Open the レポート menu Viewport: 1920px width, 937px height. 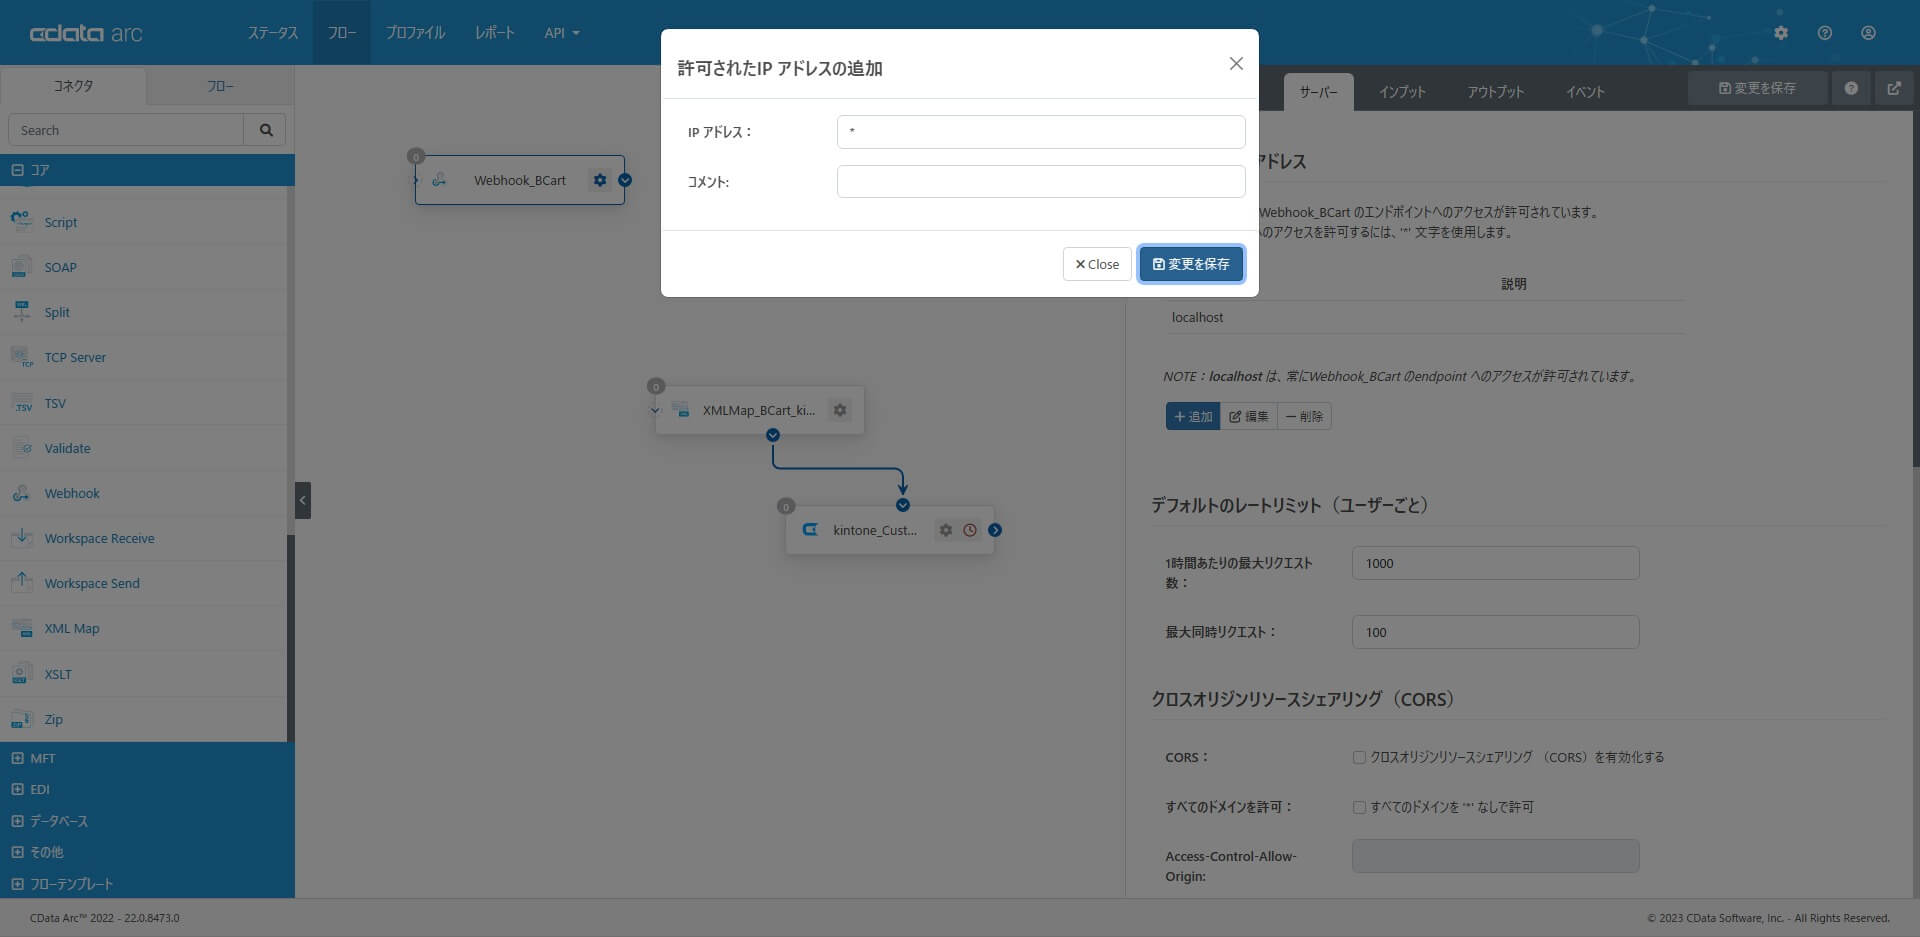coord(495,33)
